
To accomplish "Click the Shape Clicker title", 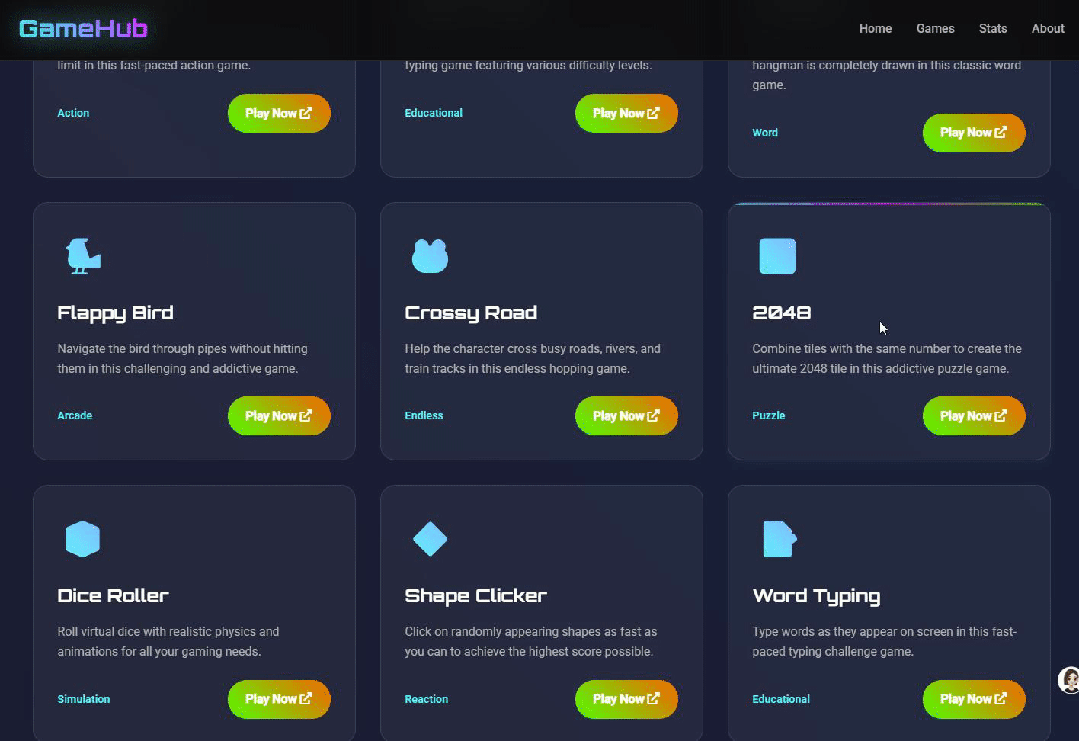I will pos(476,596).
